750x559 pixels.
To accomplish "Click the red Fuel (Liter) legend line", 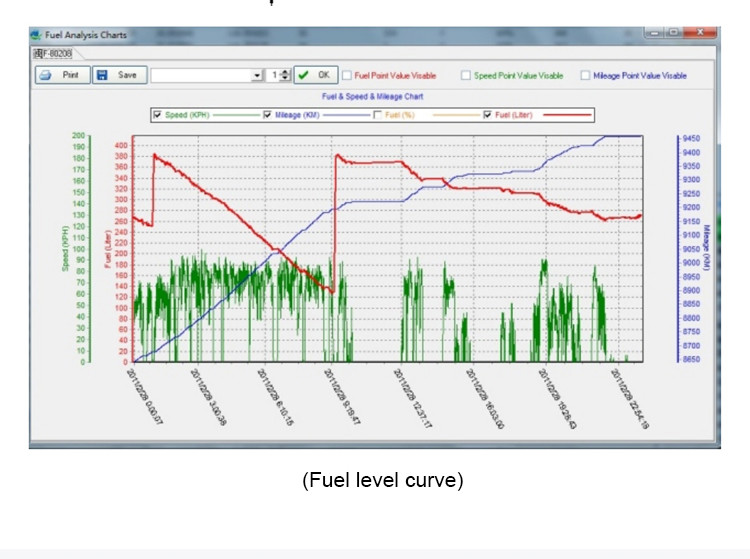I will [x=567, y=115].
